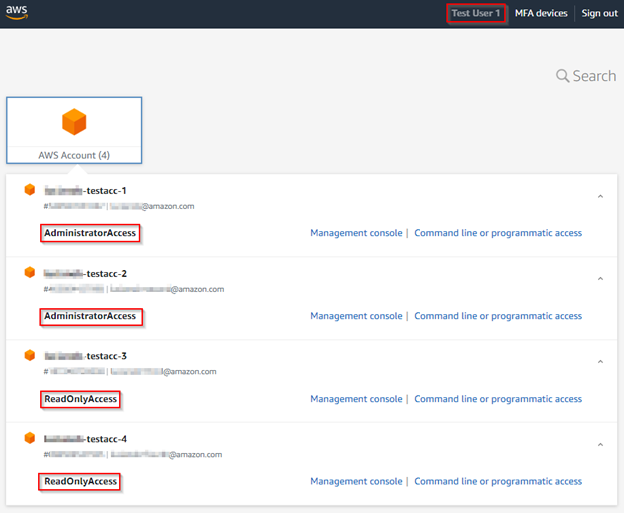Screen dimensions: 624x513
Task: Open the Test User 1 menu
Action: click(476, 13)
